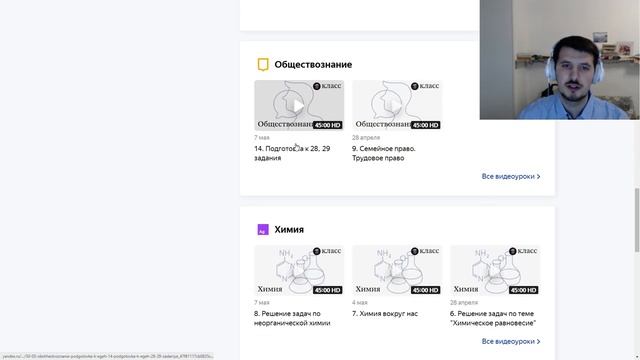
Task: Open the third Химия video thumbnail
Action: tap(495, 270)
